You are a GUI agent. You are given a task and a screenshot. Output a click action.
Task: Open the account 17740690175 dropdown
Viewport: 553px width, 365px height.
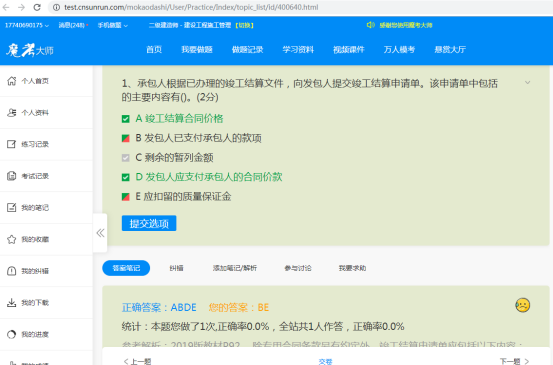[27, 25]
